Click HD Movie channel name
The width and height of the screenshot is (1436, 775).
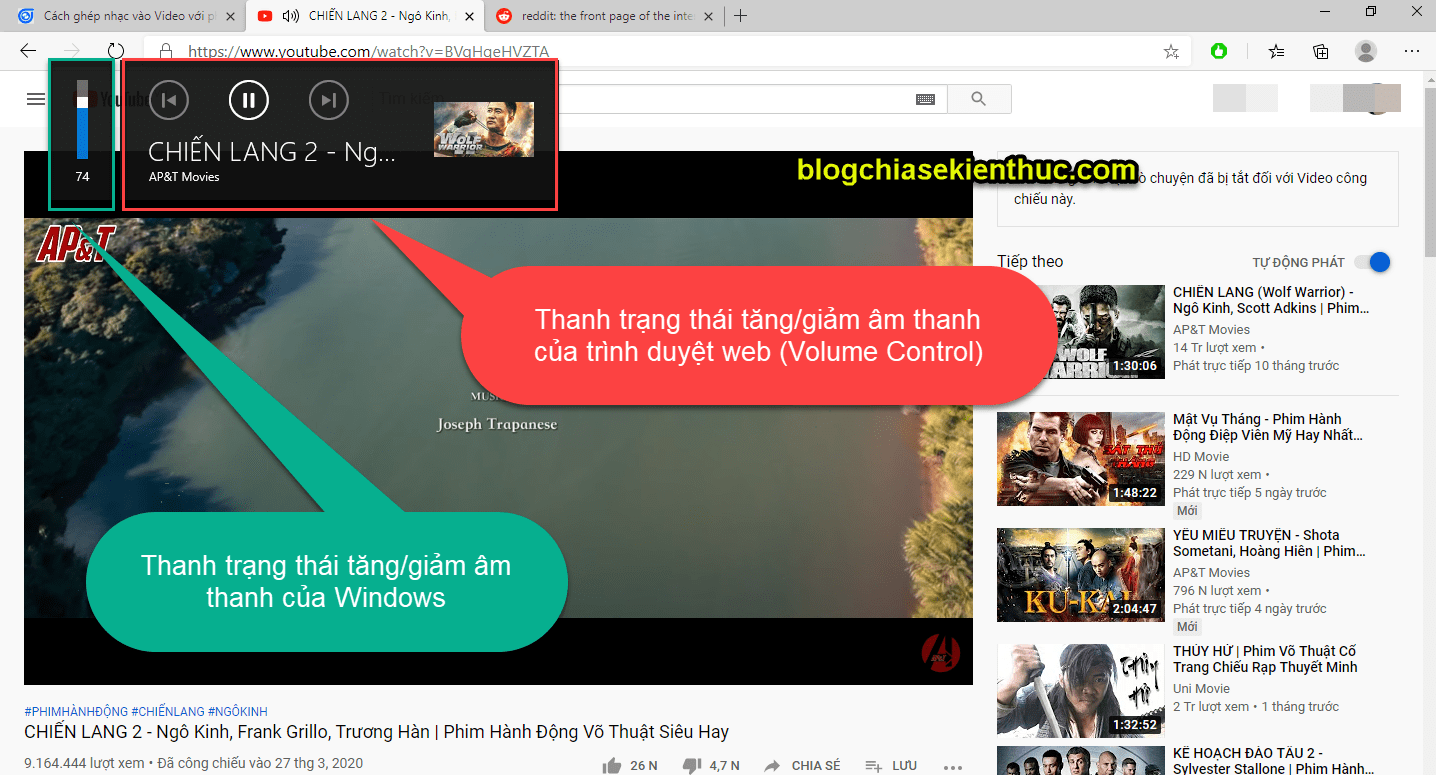click(x=1201, y=456)
